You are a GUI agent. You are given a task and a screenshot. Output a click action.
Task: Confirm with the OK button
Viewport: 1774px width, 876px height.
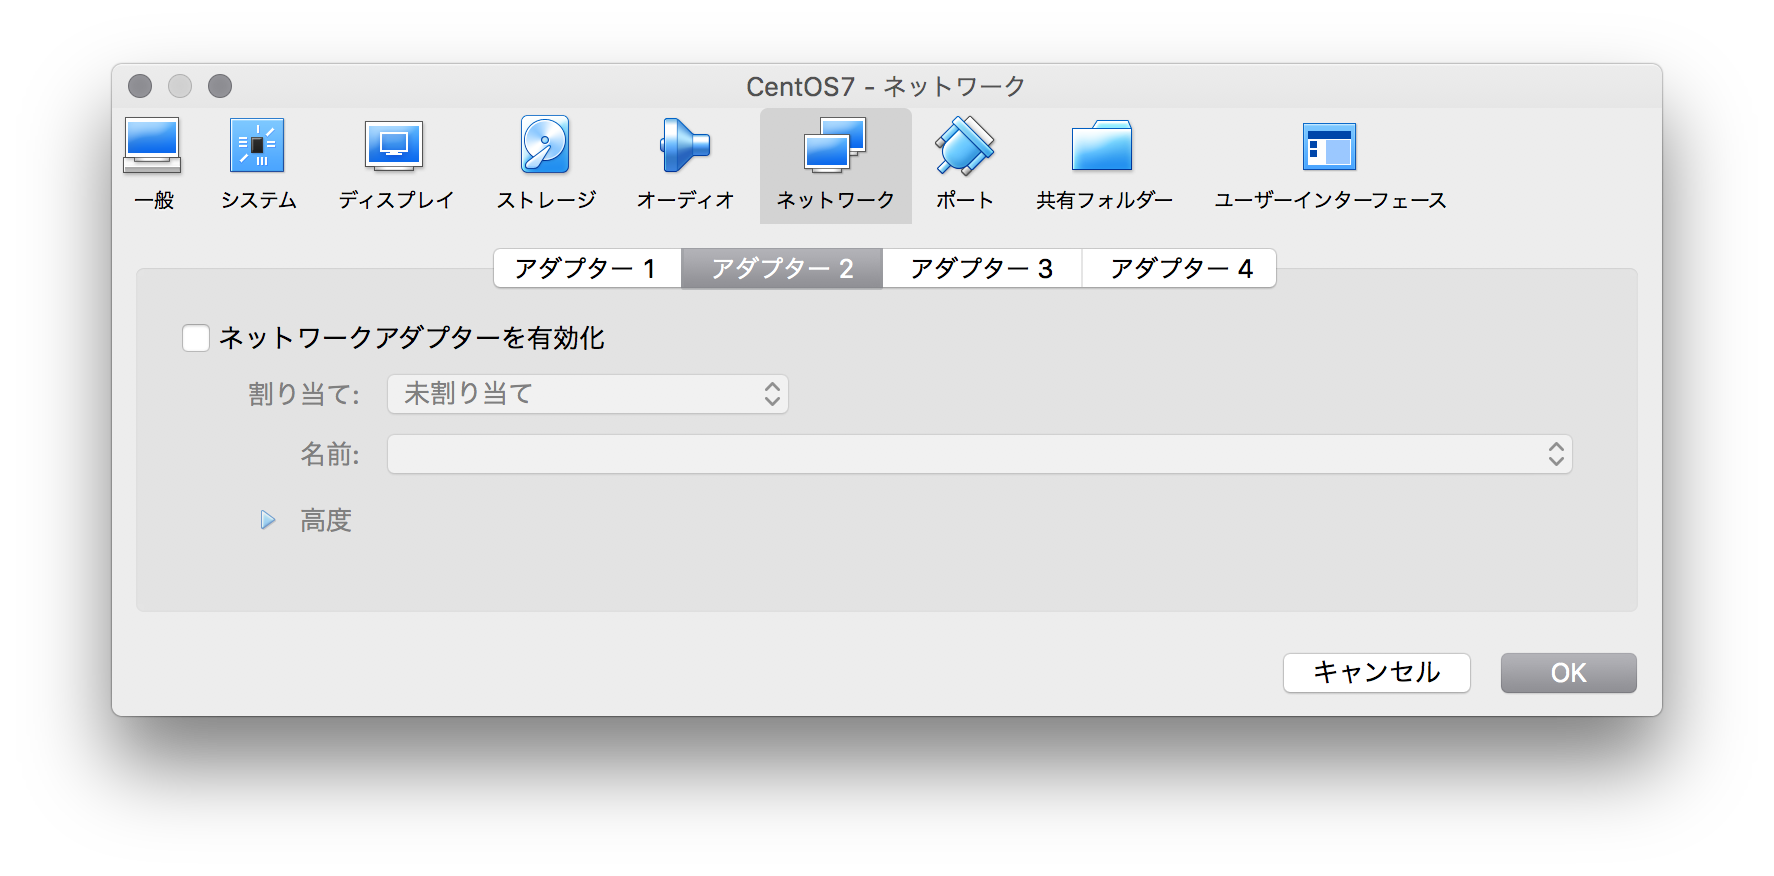1568,673
